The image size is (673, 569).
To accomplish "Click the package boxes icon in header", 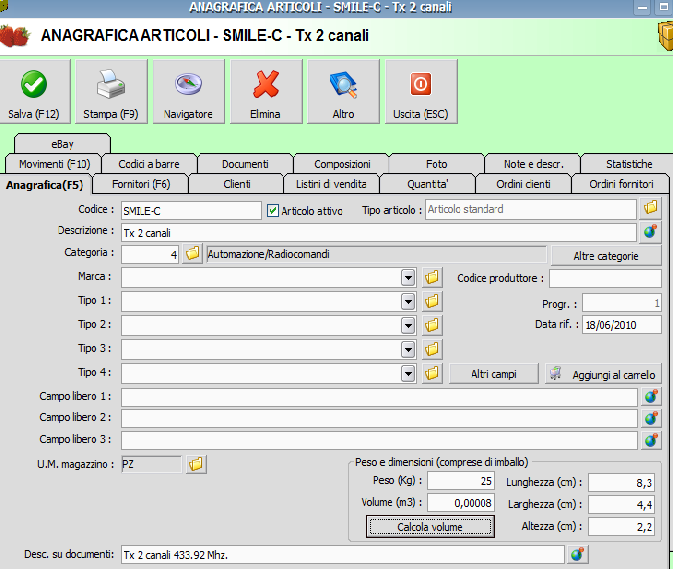I will (665, 36).
